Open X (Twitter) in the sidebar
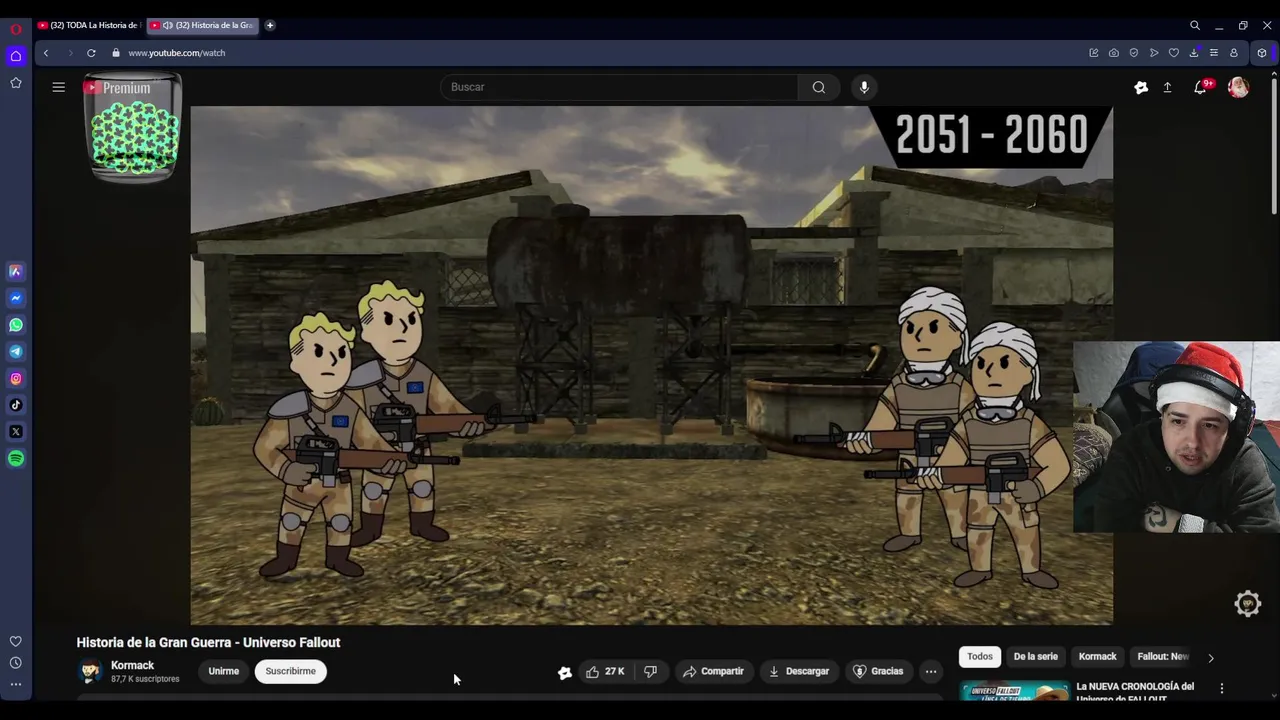Image resolution: width=1280 pixels, height=720 pixels. coord(16,432)
